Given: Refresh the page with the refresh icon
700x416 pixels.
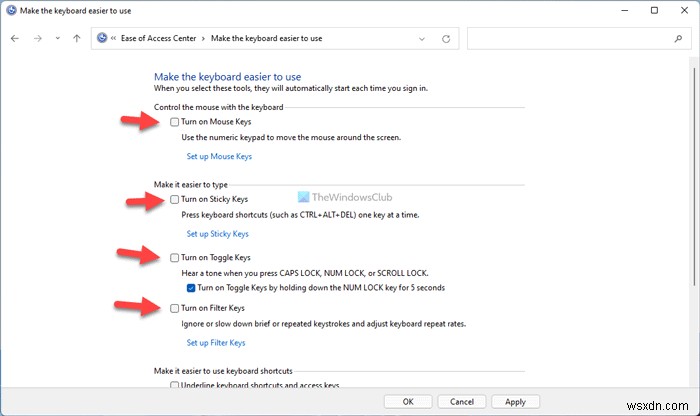Looking at the screenshot, I should point(446,39).
